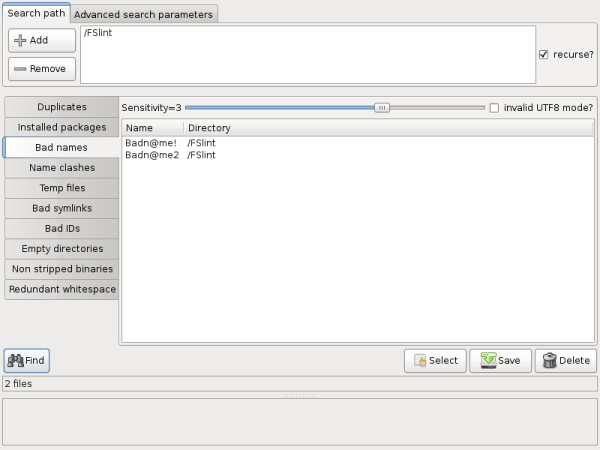
Task: Select the Badn@me! file row
Action: pos(152,143)
